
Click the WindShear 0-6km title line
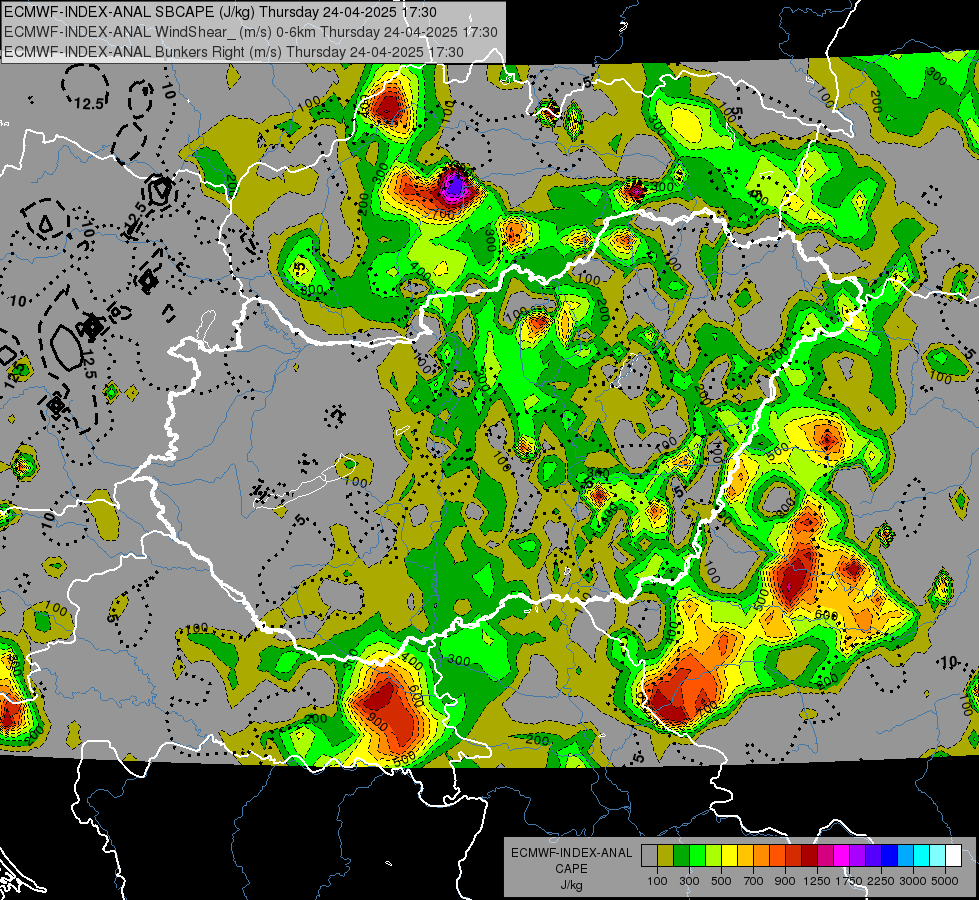coord(251,32)
